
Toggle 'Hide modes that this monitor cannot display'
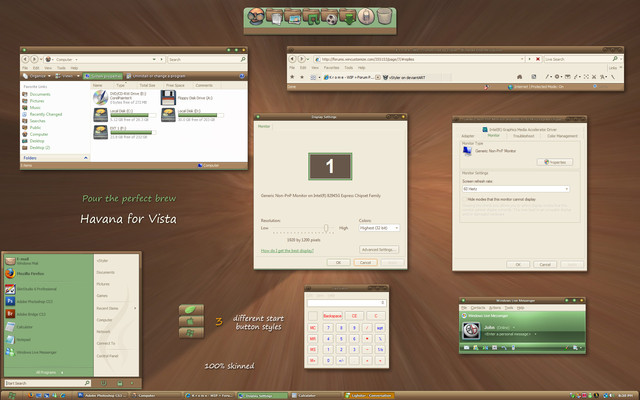pyautogui.click(x=465, y=199)
